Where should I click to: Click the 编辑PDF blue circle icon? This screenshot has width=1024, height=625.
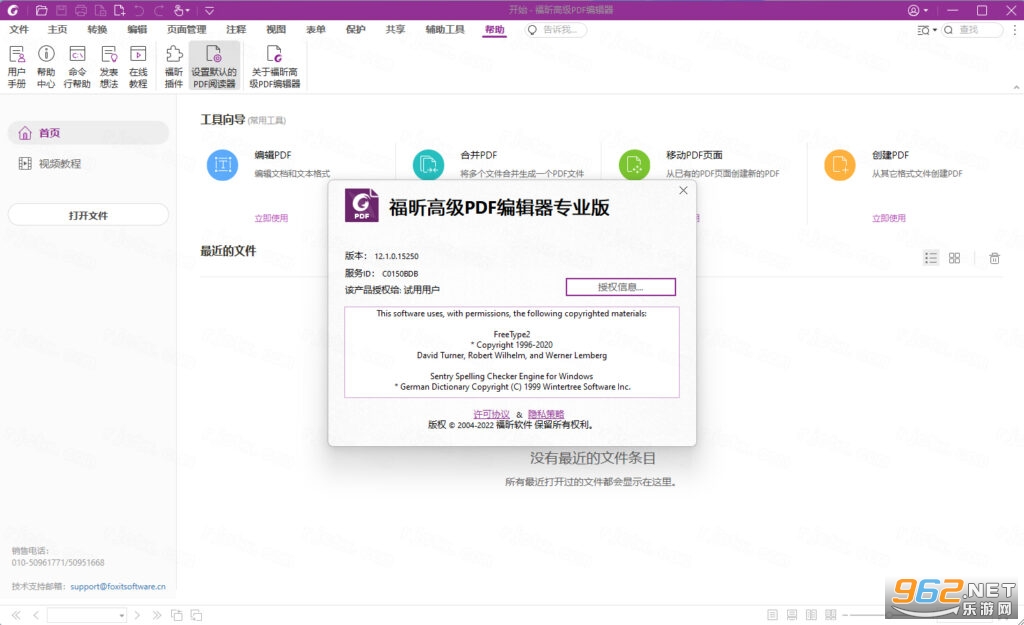(x=223, y=165)
